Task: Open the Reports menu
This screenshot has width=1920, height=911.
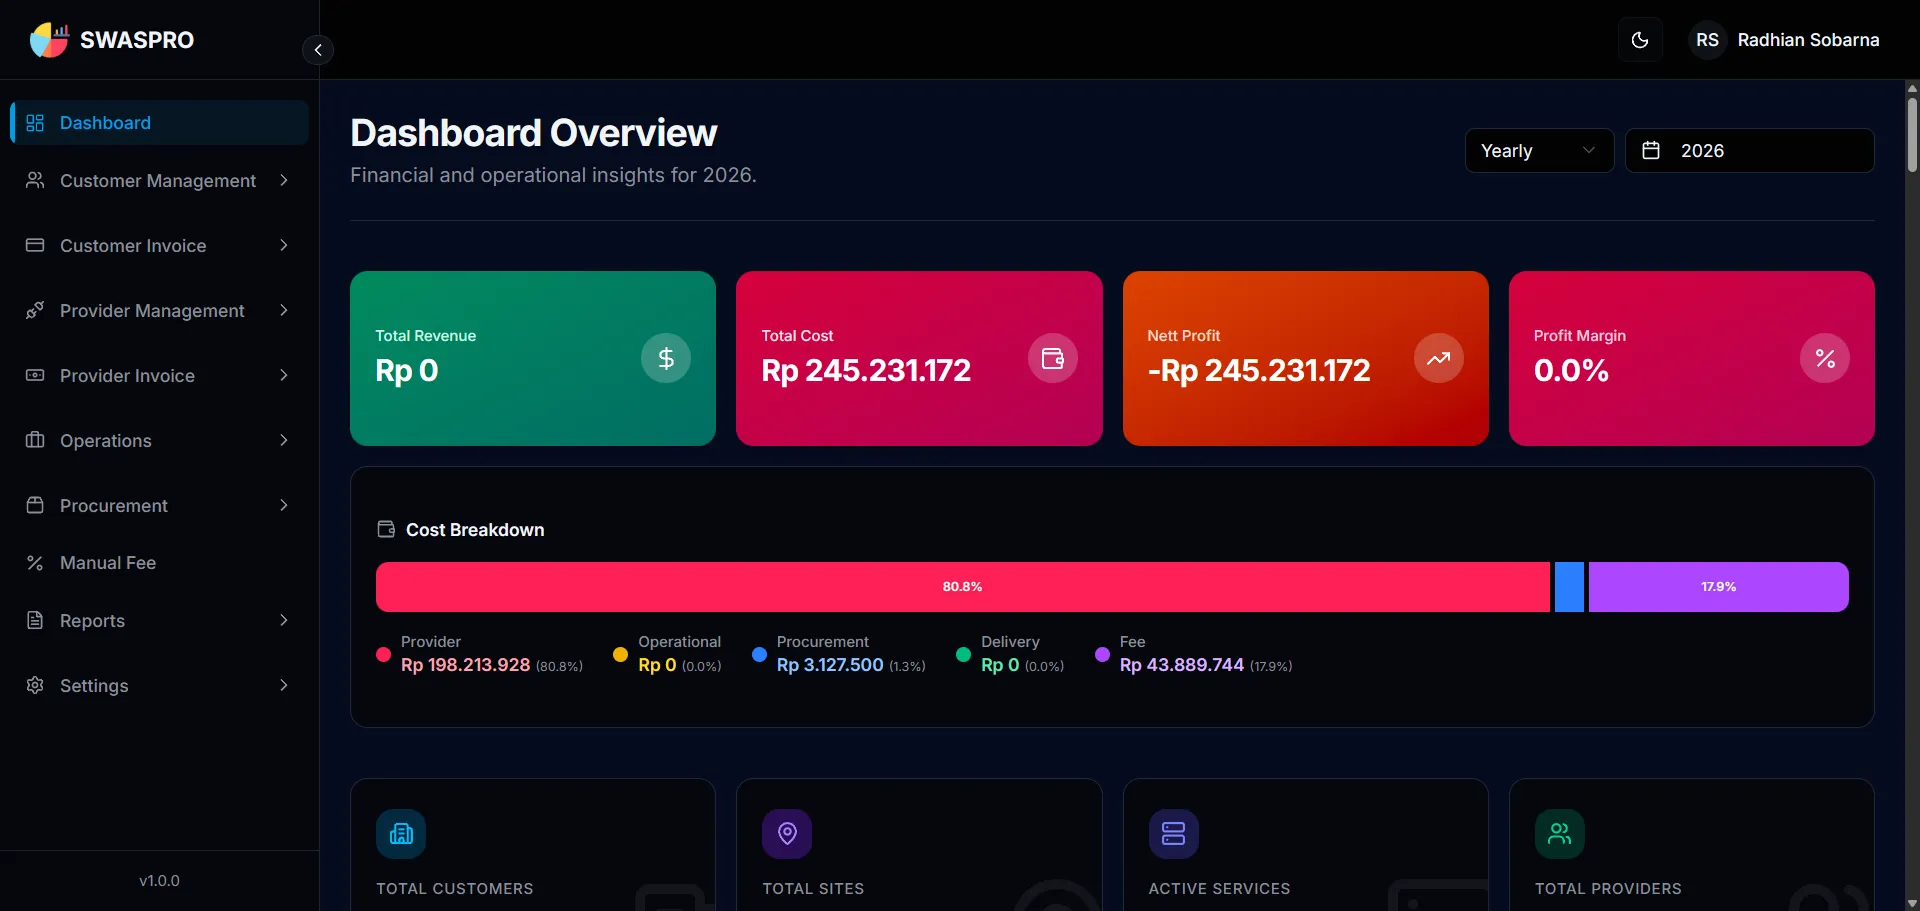Action: tap(160, 621)
